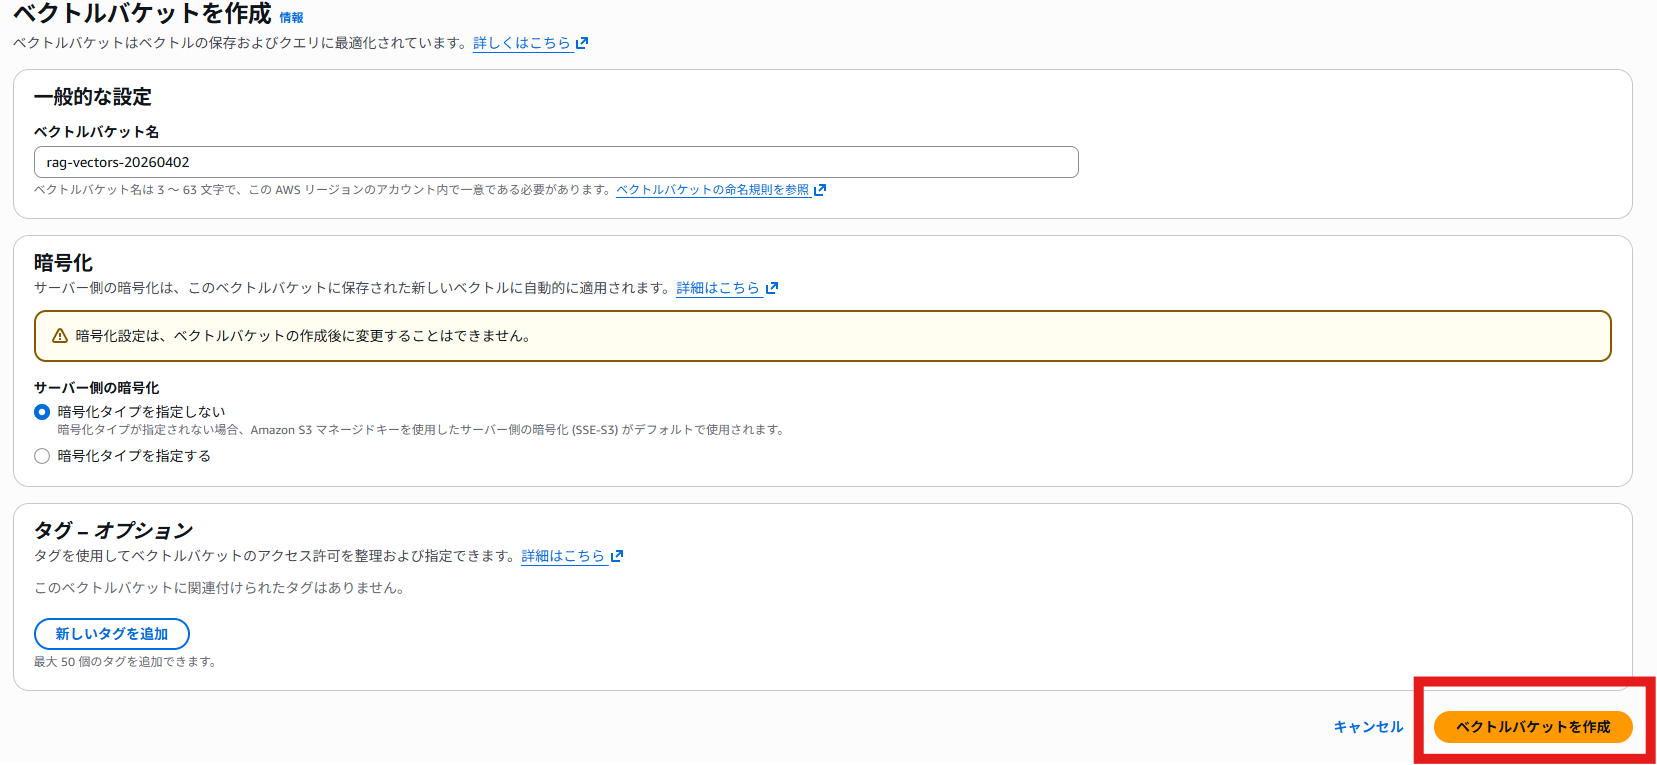Click 最大 50 個のタグを追加できます text
Screen dimensions: 1657x765
click(x=126, y=662)
